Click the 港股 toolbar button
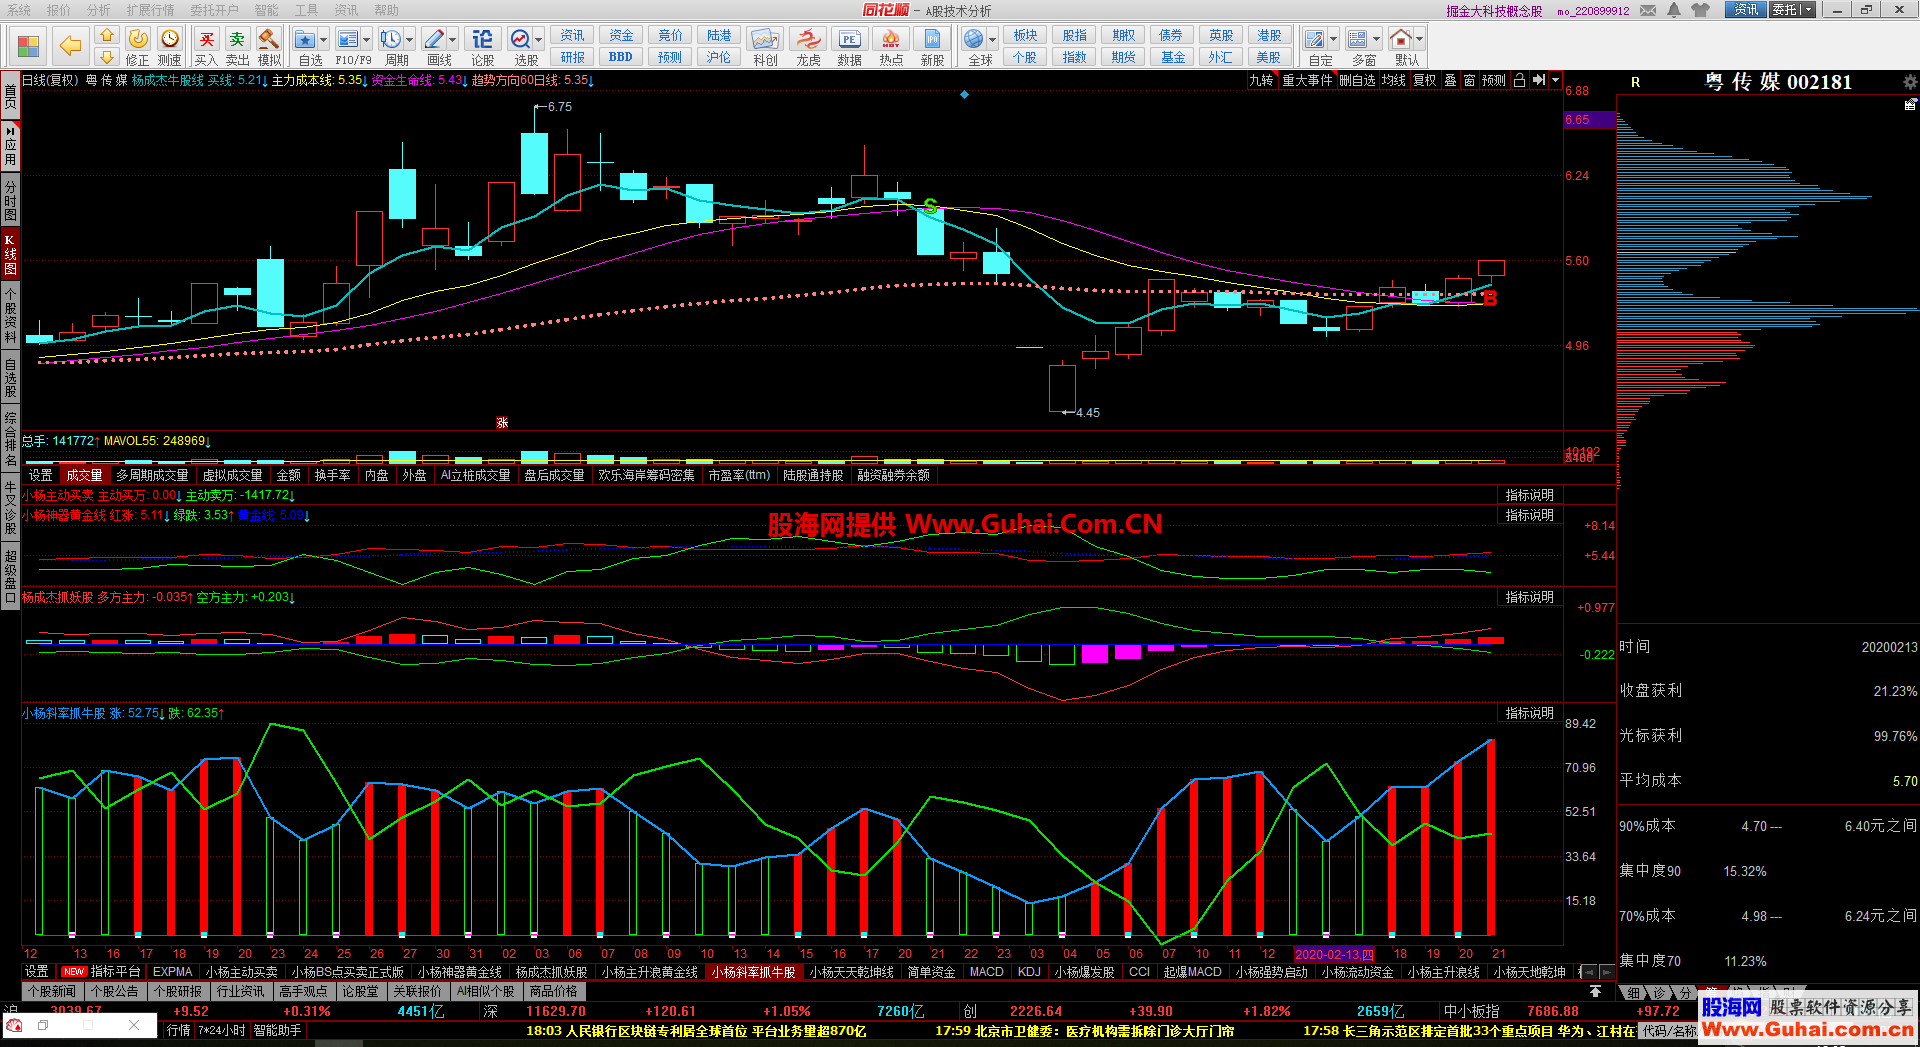The image size is (1920, 1047). tap(1269, 35)
